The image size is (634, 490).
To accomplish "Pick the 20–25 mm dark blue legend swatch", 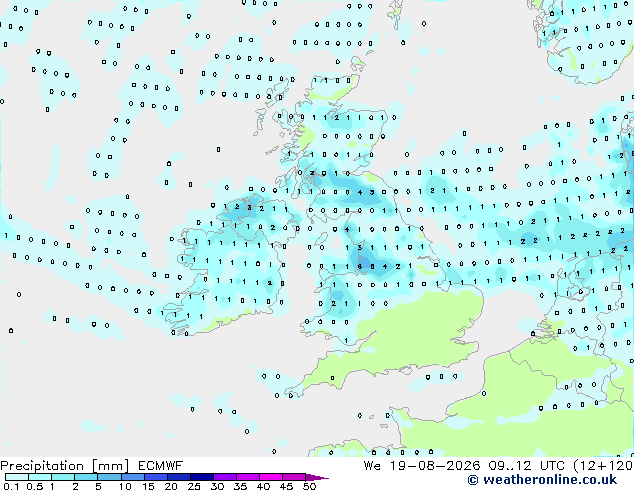I will [x=179, y=477].
